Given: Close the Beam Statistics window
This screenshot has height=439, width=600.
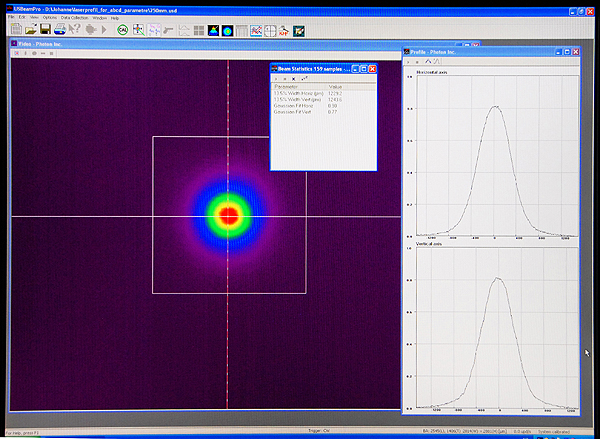Looking at the screenshot, I should [x=372, y=68].
